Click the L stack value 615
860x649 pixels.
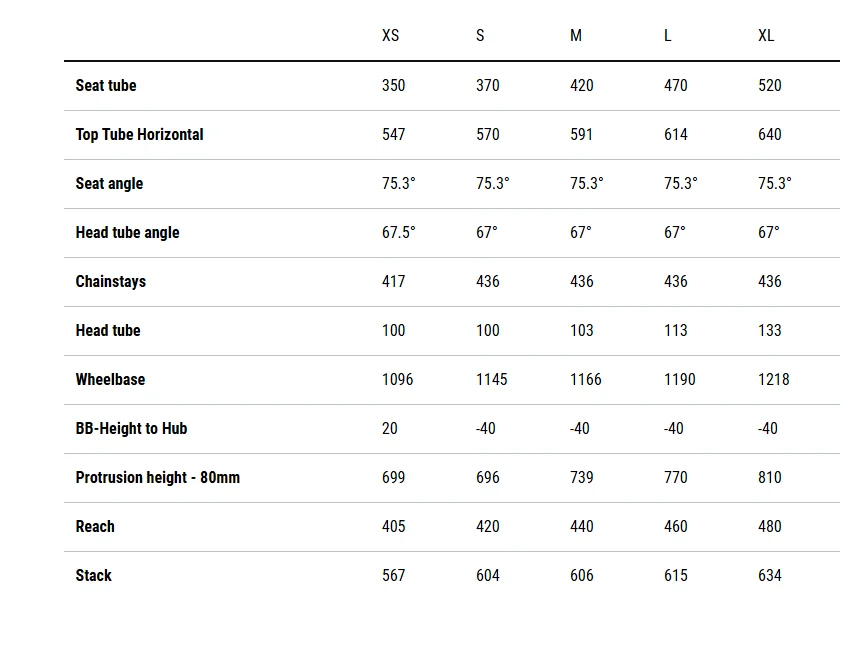(676, 575)
